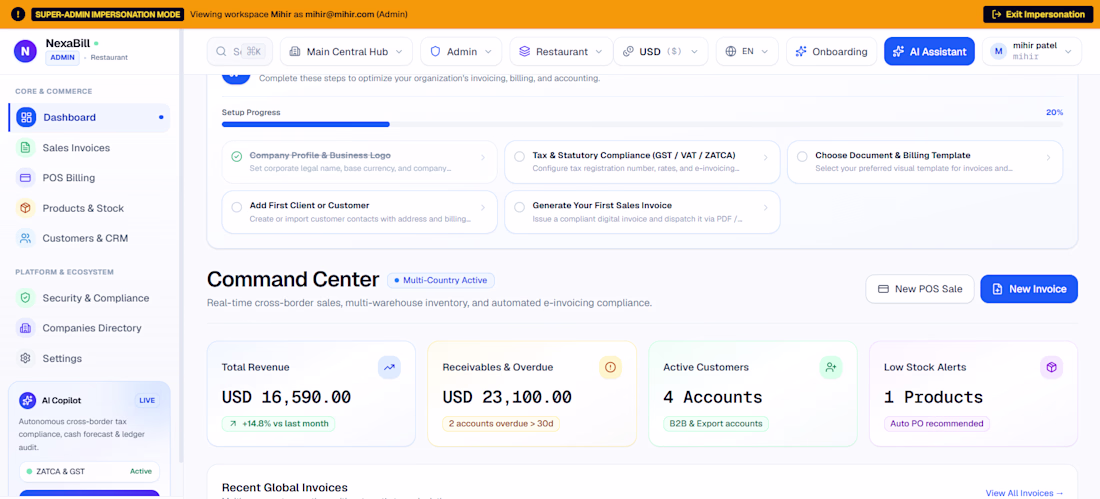Click the NexaBill purple logo icon
Screen dimensions: 1100x499
click(x=25, y=51)
